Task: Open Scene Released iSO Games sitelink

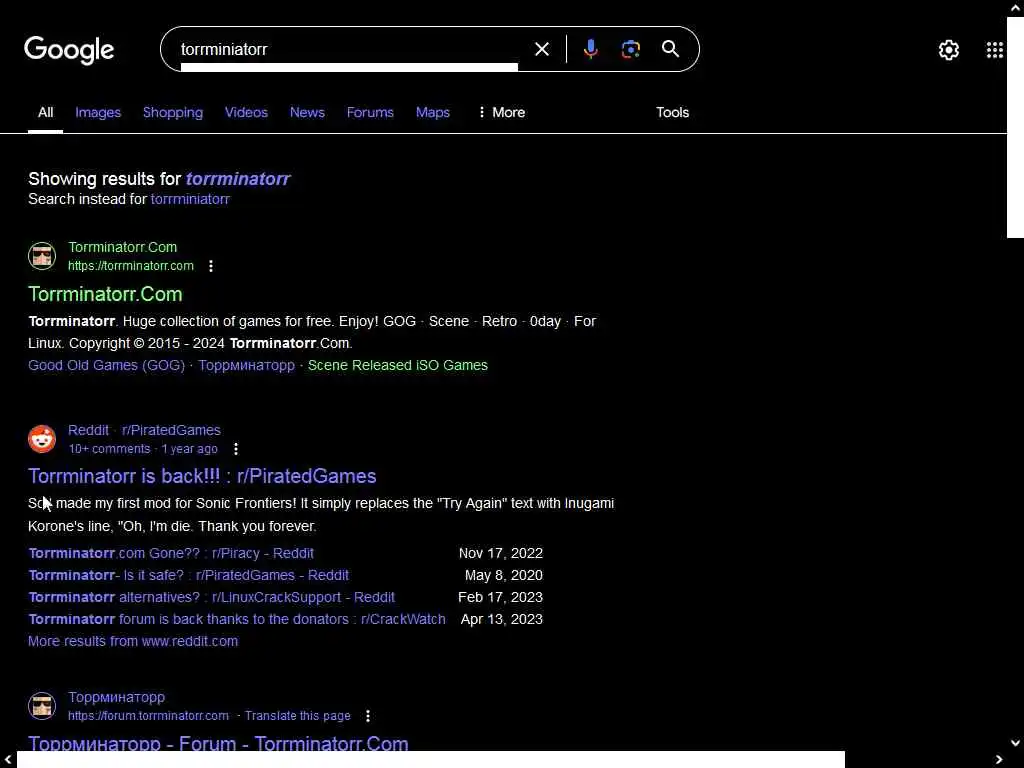Action: point(398,365)
